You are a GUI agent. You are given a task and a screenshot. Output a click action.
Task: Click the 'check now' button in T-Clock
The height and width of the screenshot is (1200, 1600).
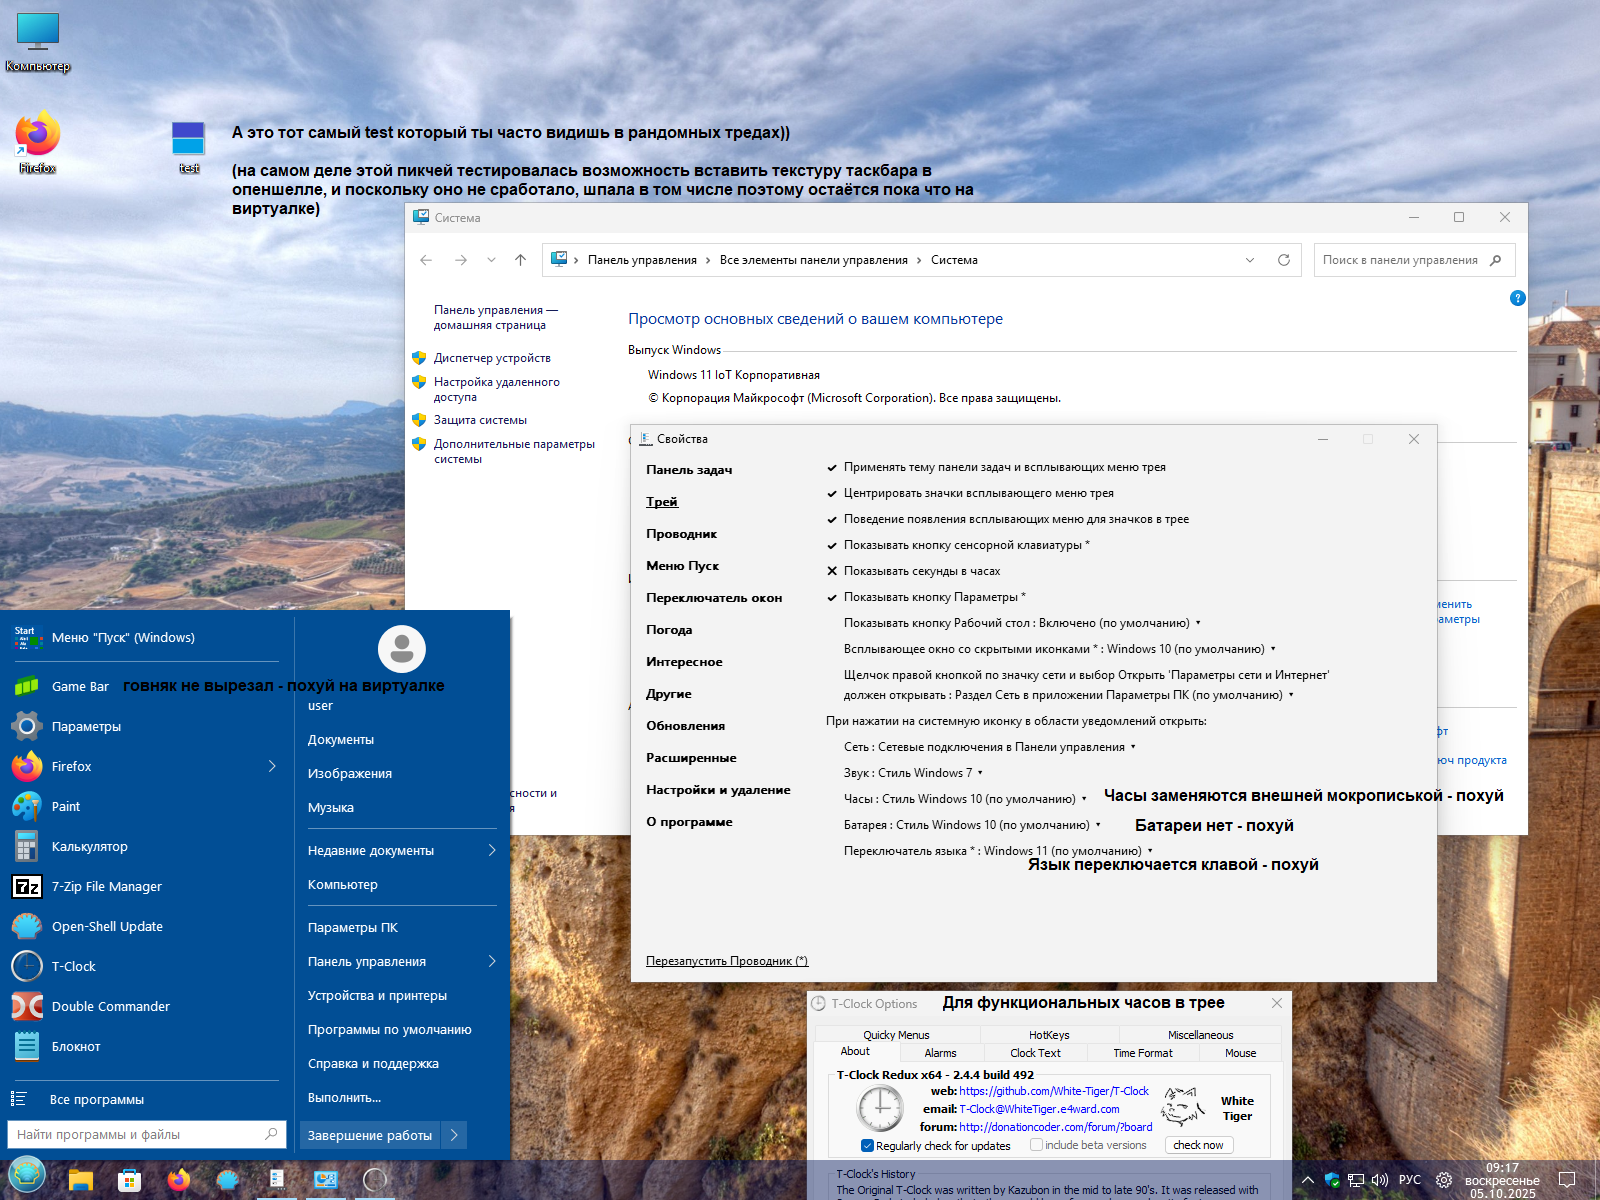(x=1199, y=1145)
